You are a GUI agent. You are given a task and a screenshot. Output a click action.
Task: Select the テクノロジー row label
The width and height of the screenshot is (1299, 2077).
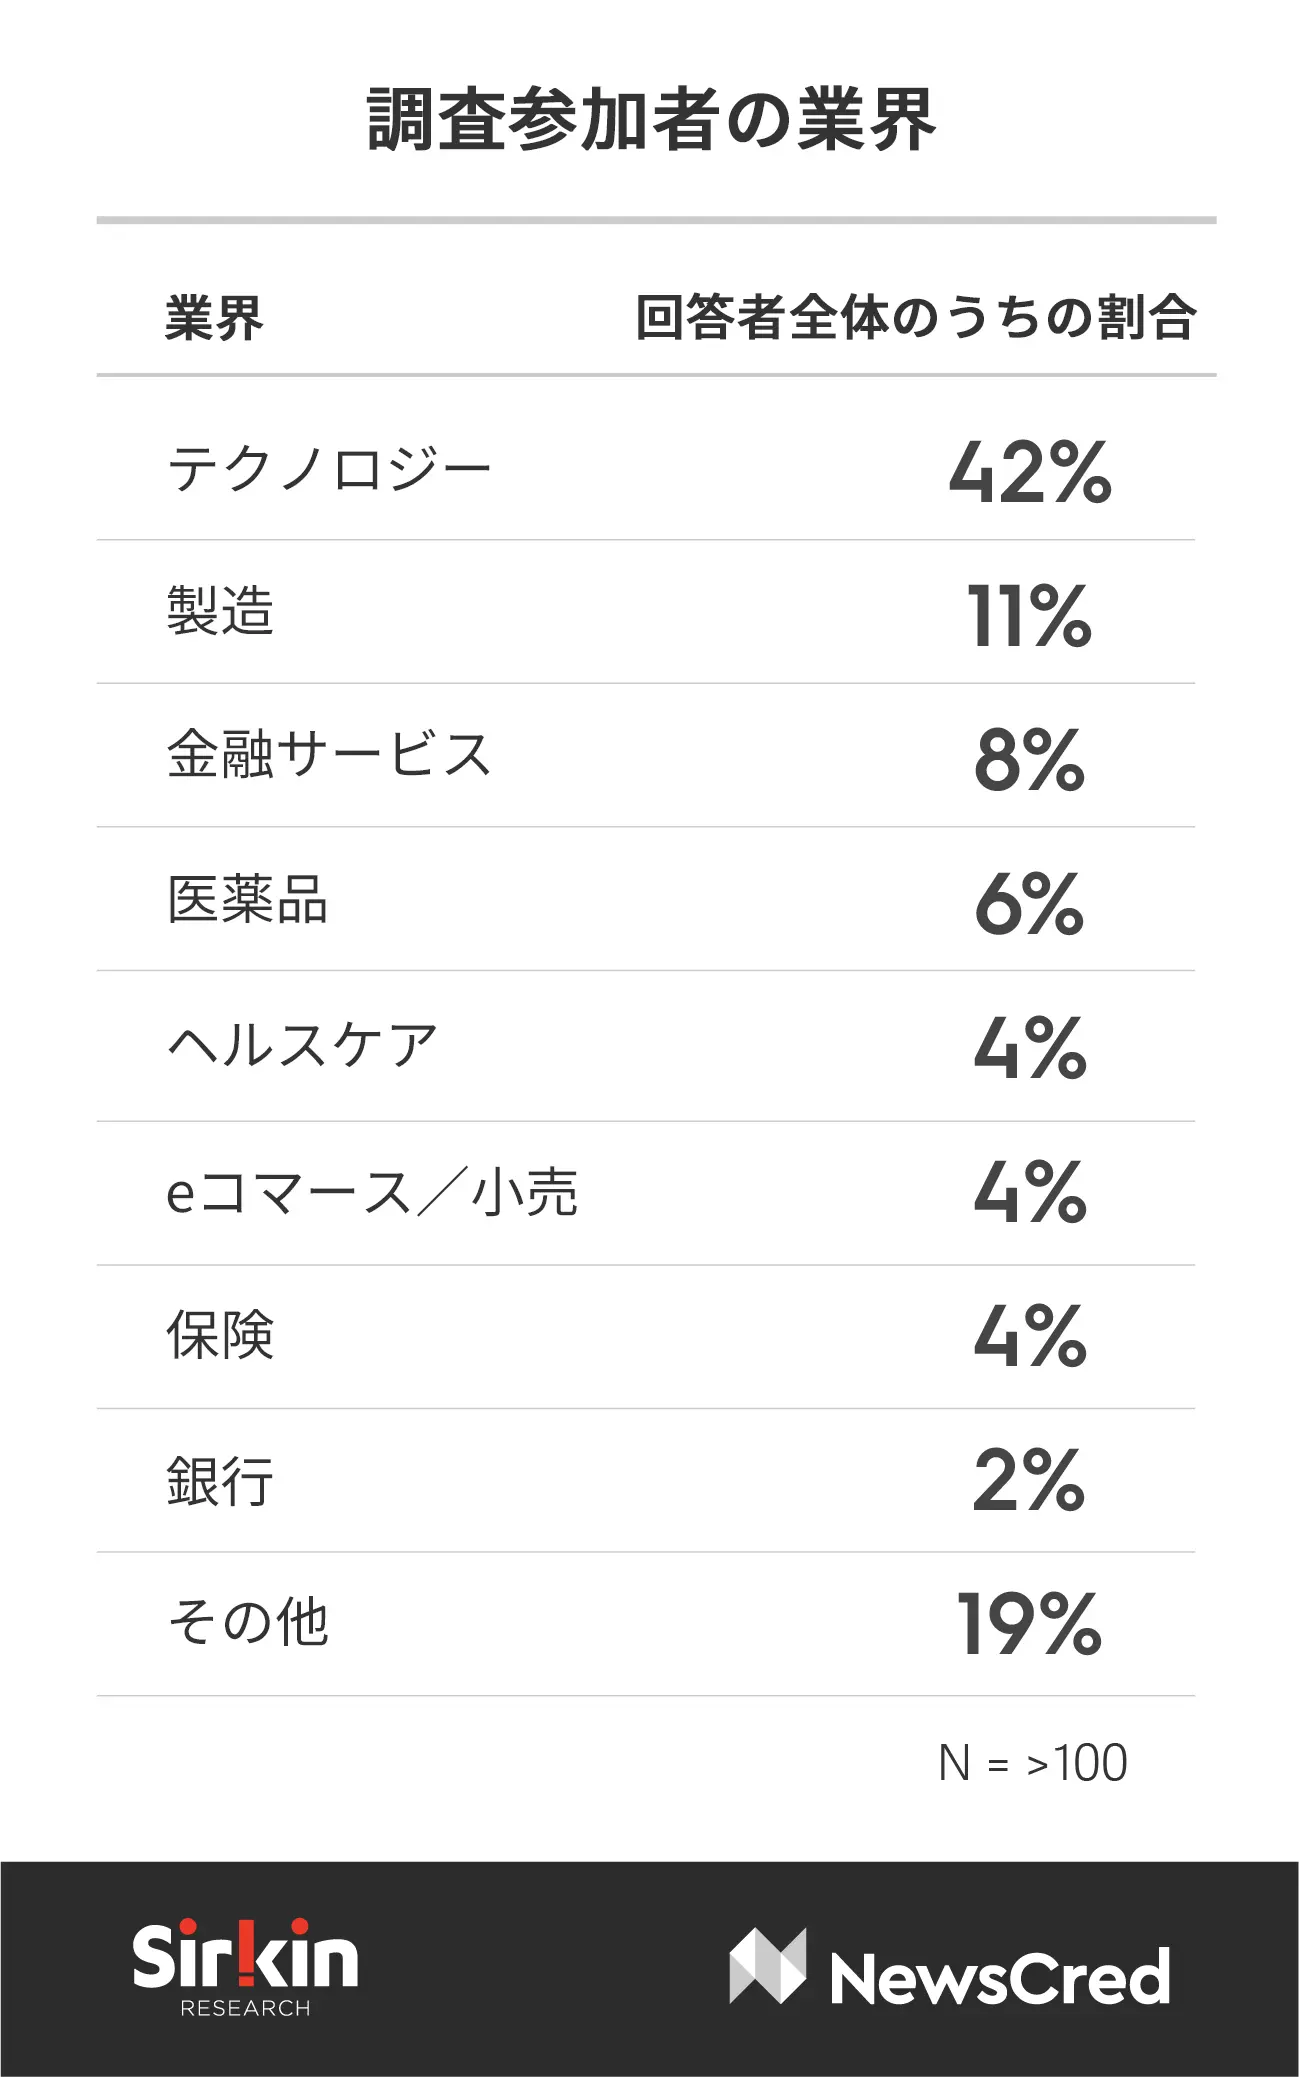pos(329,469)
